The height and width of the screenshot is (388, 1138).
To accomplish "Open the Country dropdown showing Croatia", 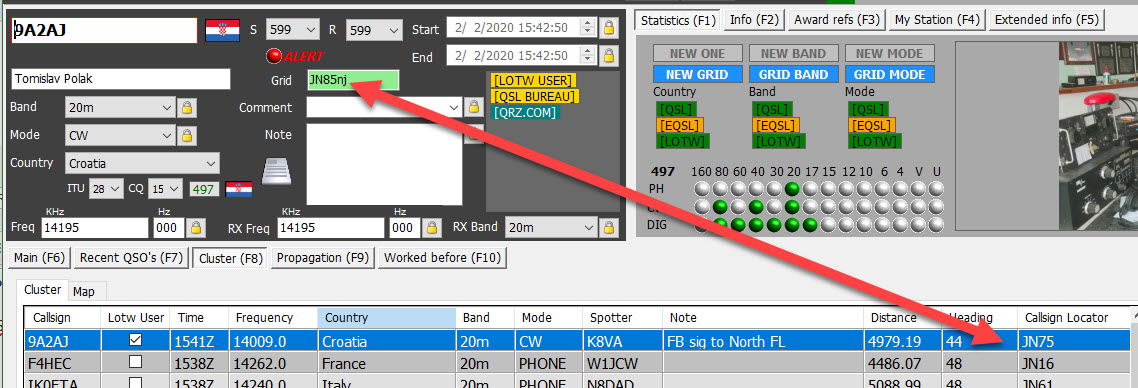I will coord(142,163).
